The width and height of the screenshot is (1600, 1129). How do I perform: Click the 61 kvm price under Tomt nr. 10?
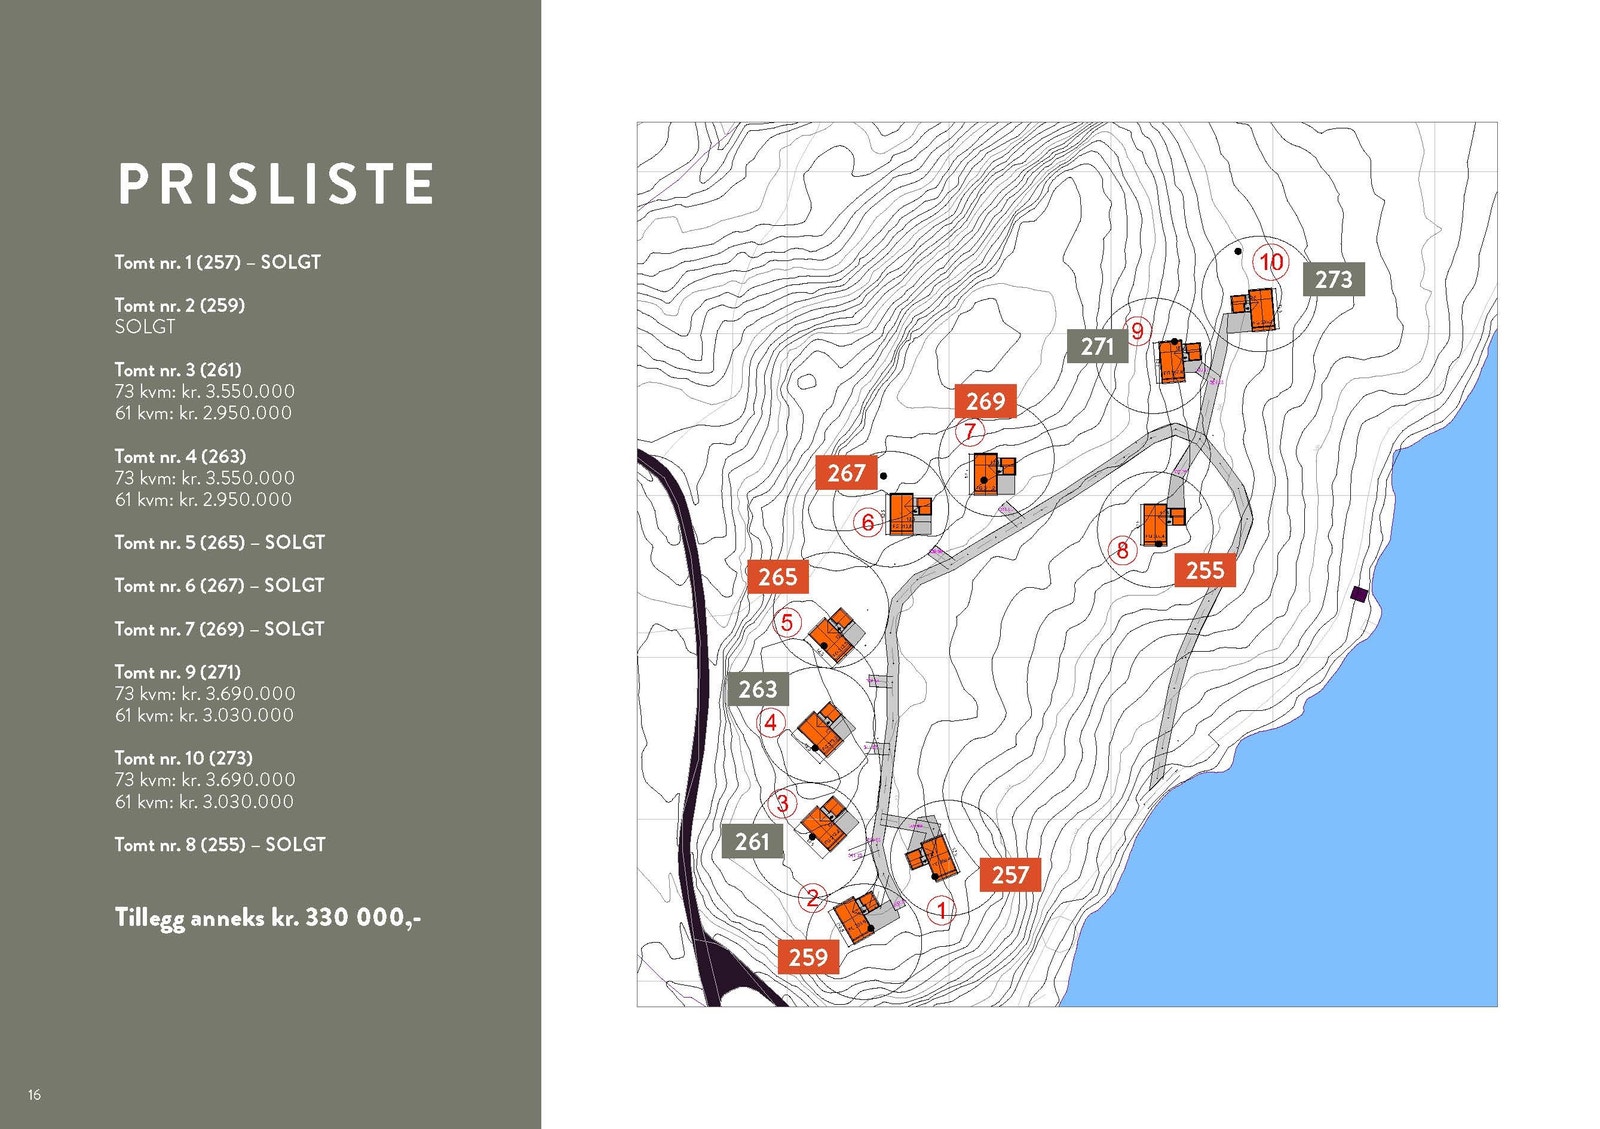(x=204, y=802)
